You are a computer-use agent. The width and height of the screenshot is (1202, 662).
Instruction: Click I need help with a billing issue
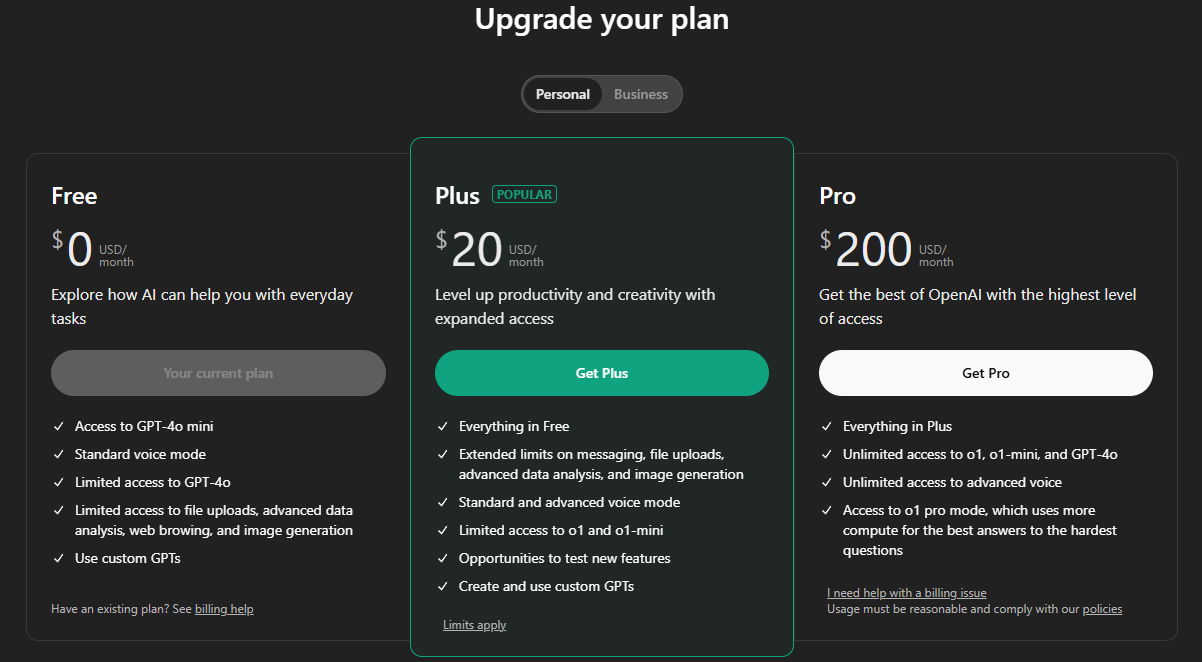pyautogui.click(x=907, y=593)
